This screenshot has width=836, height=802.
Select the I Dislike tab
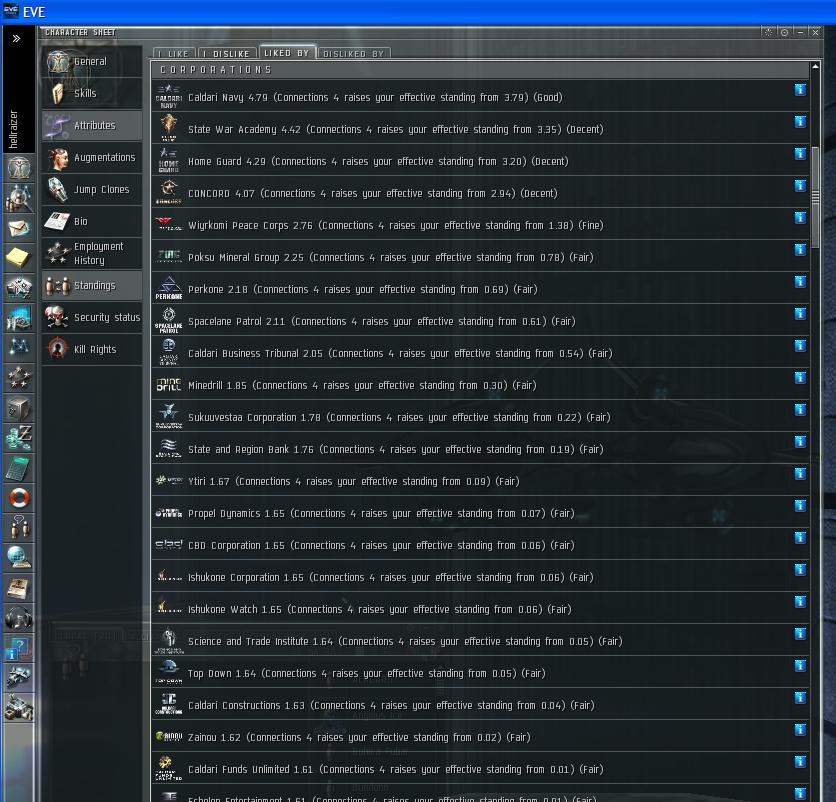coord(227,53)
